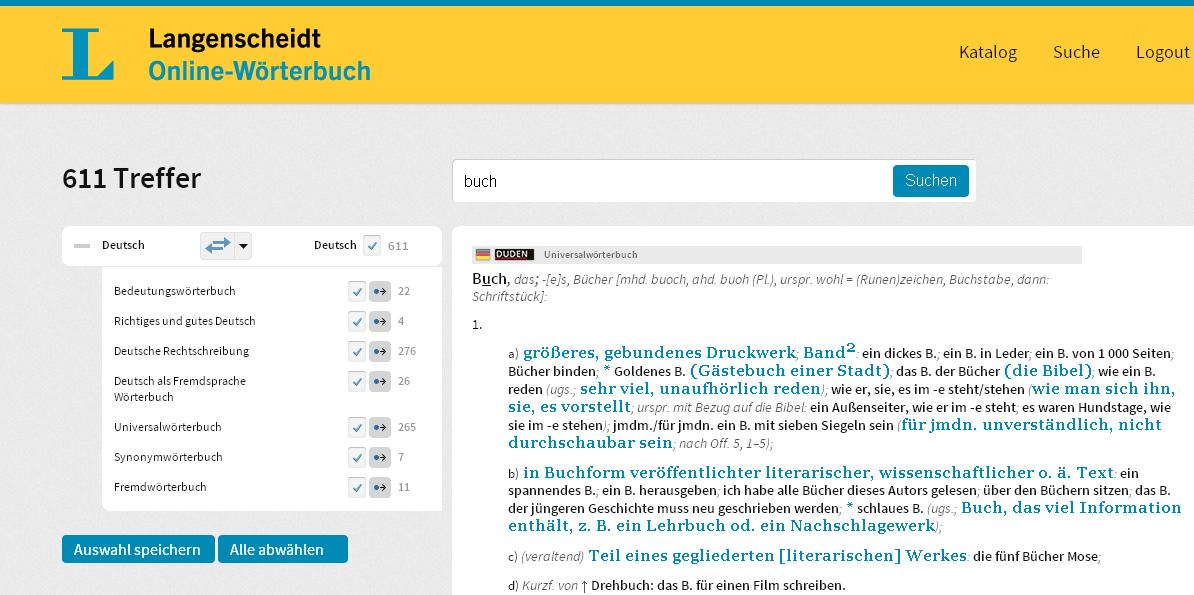1194x595 pixels.
Task: Click the "Deutsch als Fremdsprache Wörterbuch" label
Action: click(180, 389)
